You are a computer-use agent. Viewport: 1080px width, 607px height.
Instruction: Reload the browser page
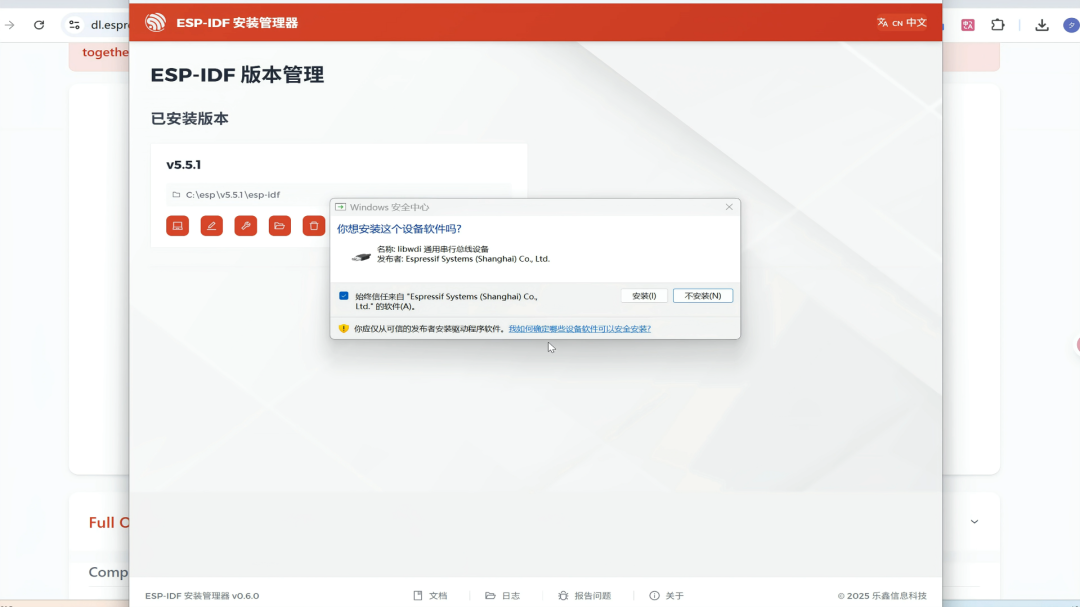[x=39, y=25]
